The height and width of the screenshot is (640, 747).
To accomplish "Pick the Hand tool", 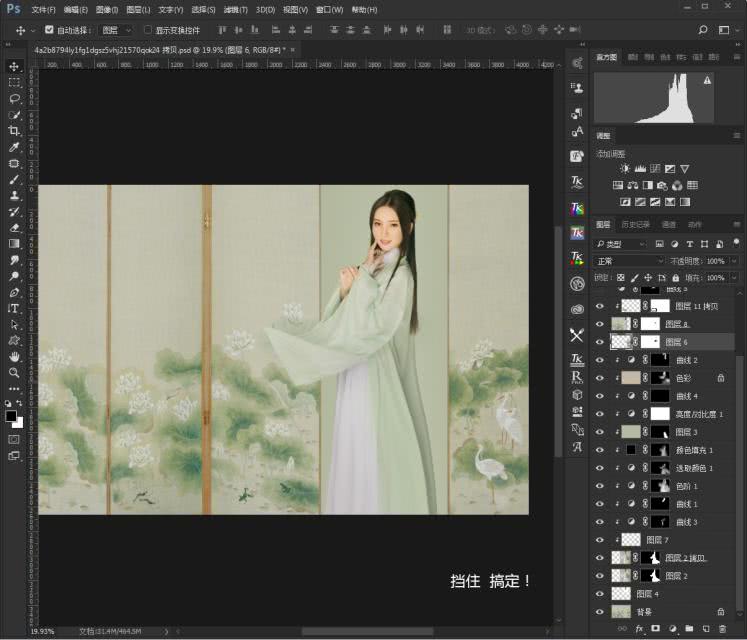I will tap(14, 356).
